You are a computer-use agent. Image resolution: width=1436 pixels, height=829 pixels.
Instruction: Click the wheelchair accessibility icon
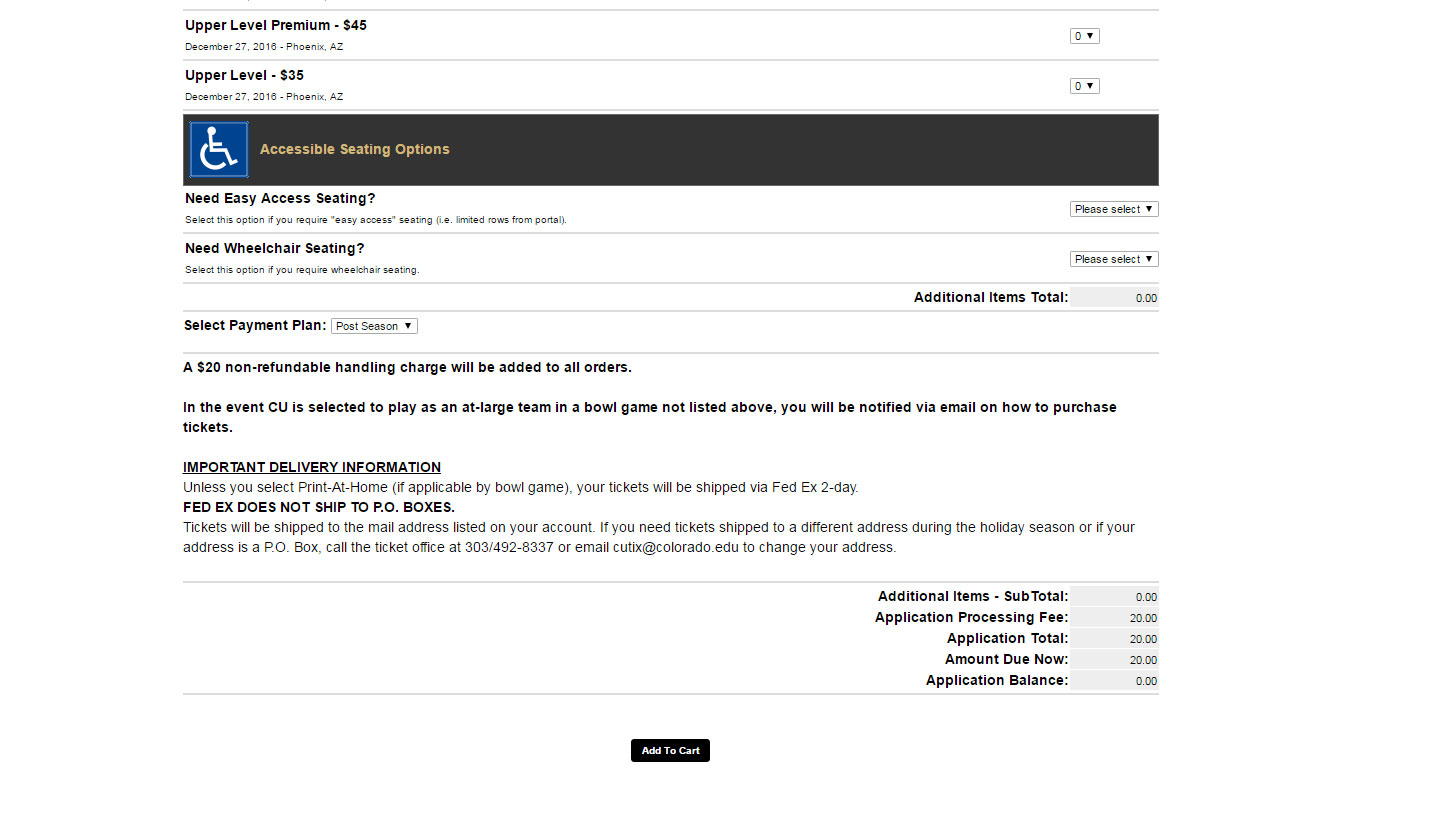click(x=219, y=150)
